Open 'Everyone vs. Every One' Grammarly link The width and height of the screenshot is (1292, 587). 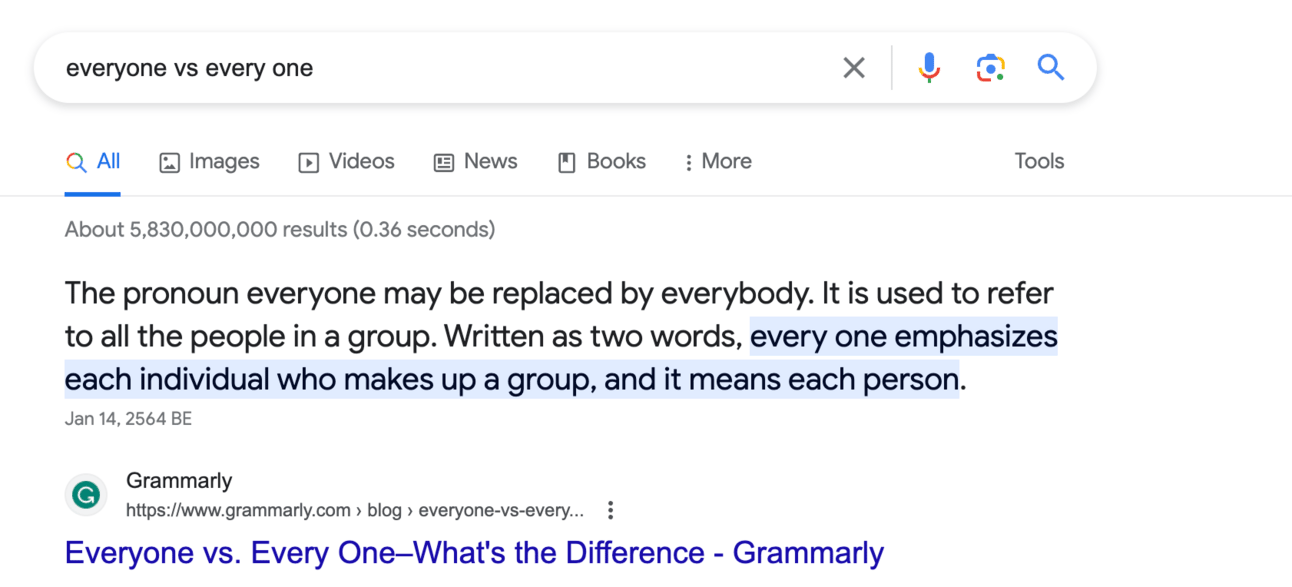click(x=474, y=553)
